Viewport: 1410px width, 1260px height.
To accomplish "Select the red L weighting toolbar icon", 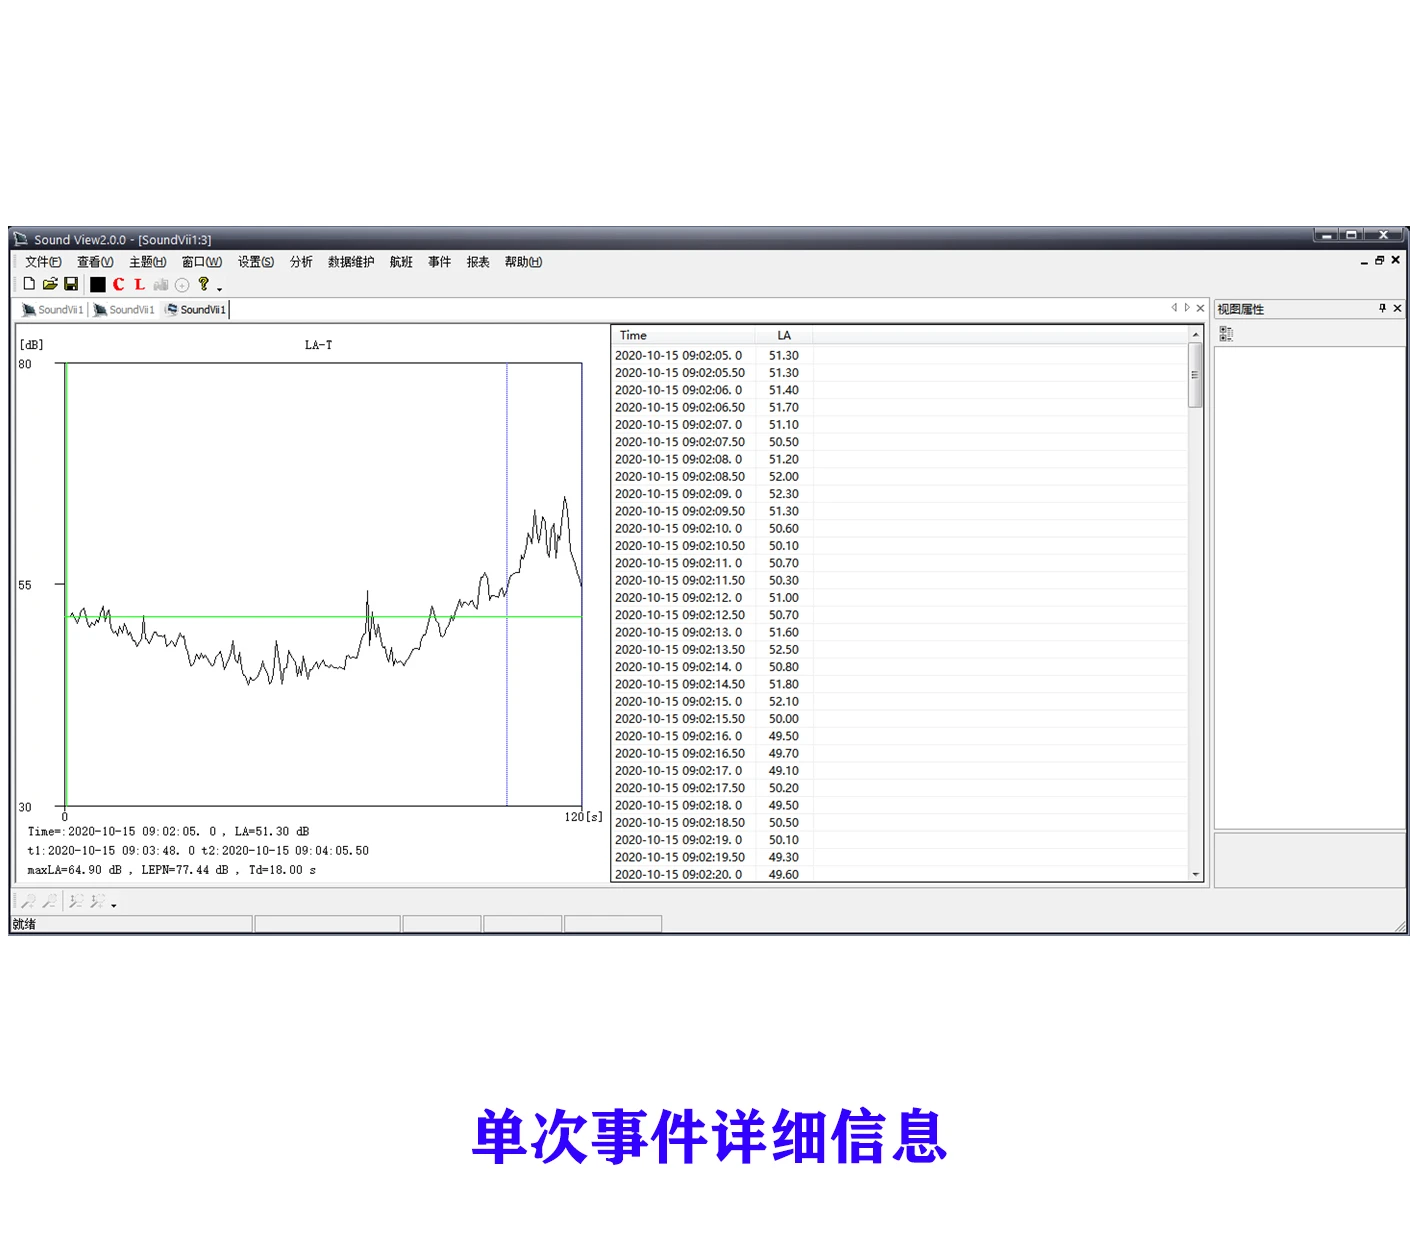I will (139, 284).
